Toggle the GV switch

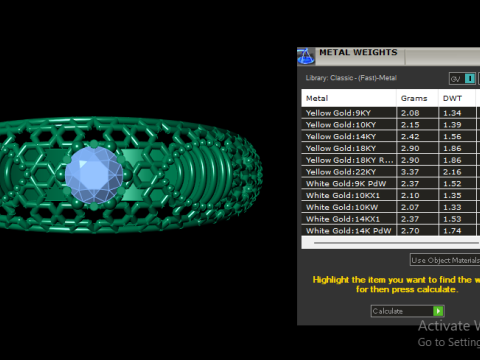pos(462,79)
